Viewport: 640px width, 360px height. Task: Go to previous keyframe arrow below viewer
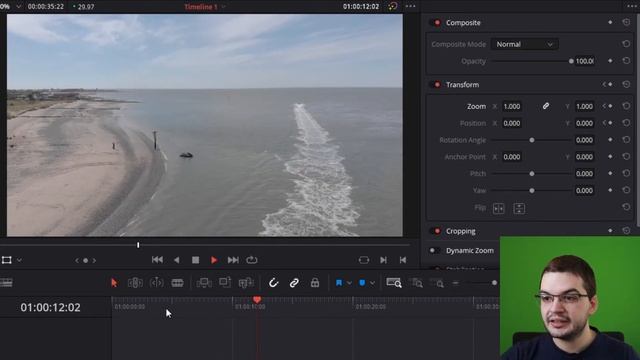(77, 260)
